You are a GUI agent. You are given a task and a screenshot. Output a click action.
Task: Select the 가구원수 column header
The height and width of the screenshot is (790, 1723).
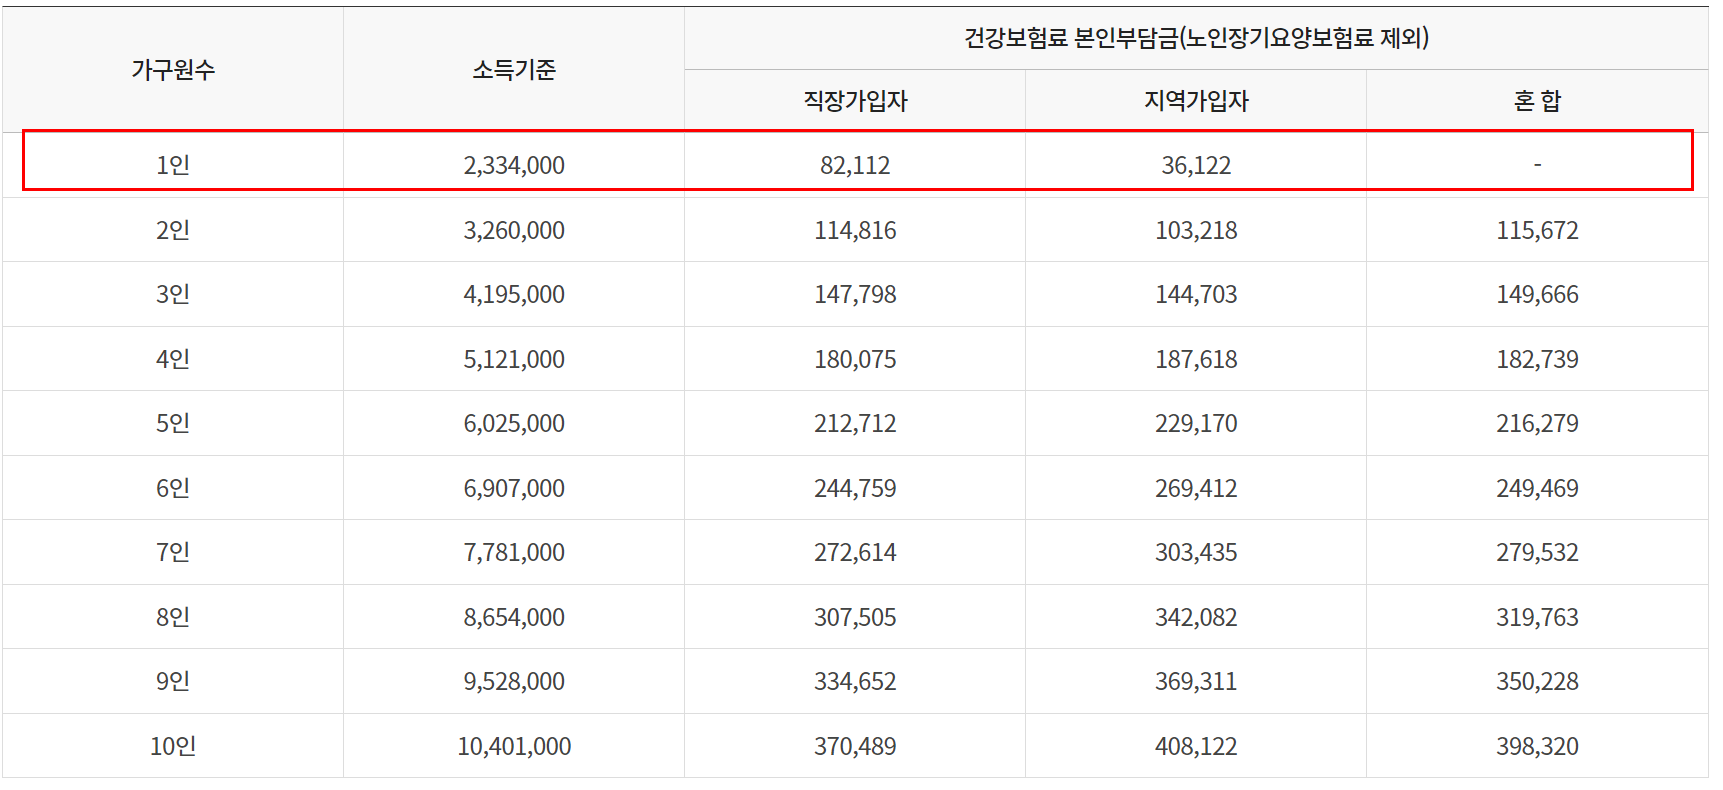173,69
